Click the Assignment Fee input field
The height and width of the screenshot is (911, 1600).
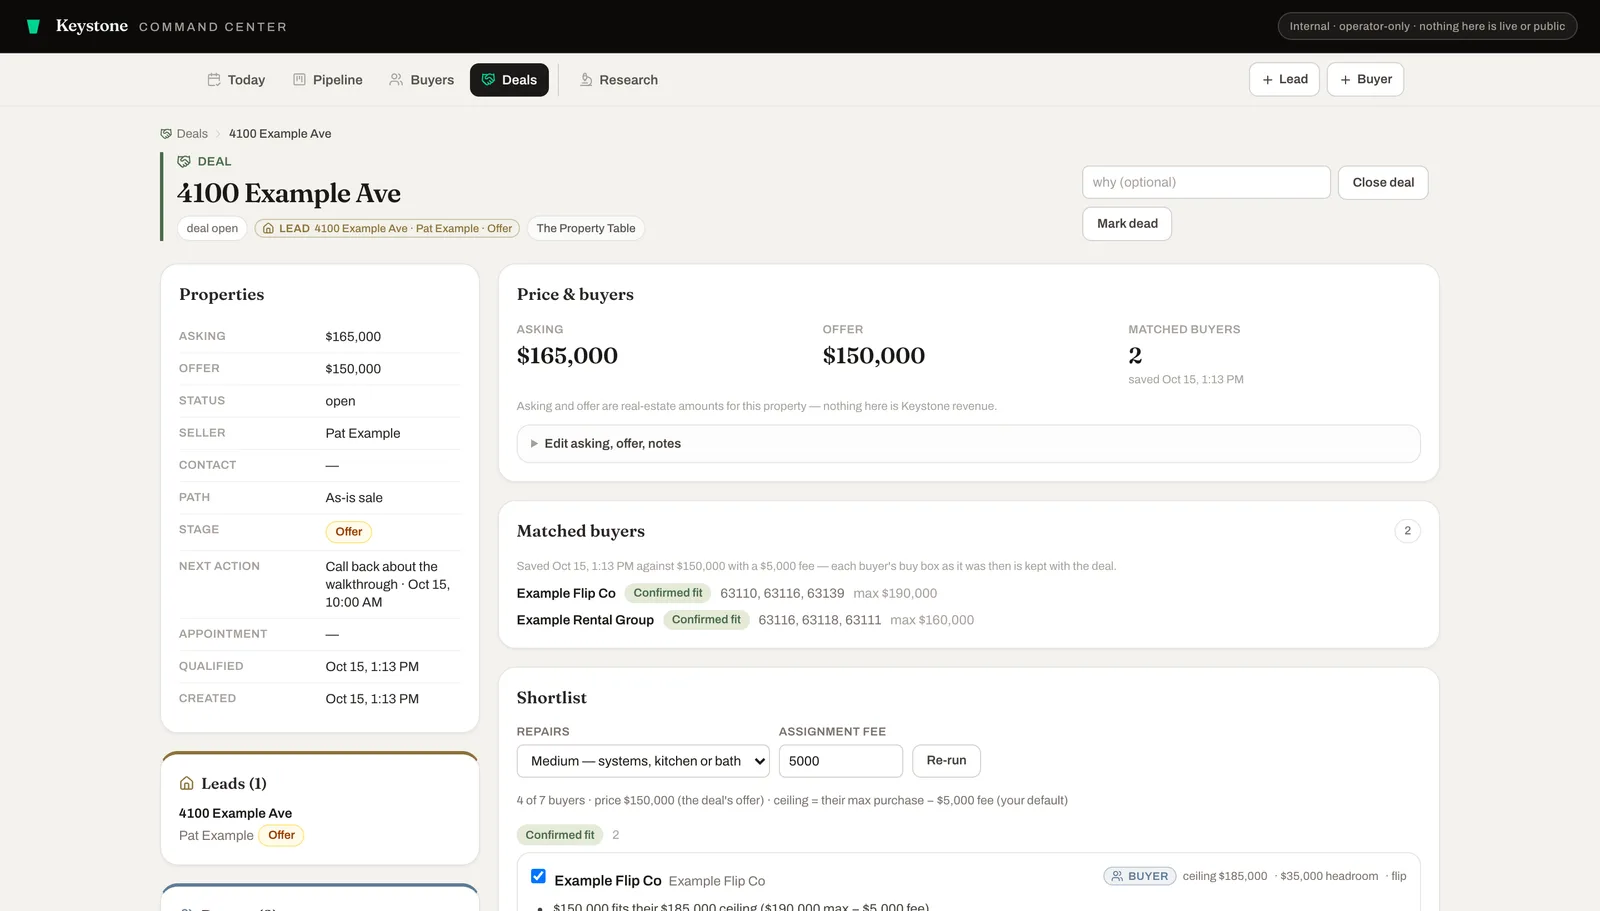click(841, 761)
